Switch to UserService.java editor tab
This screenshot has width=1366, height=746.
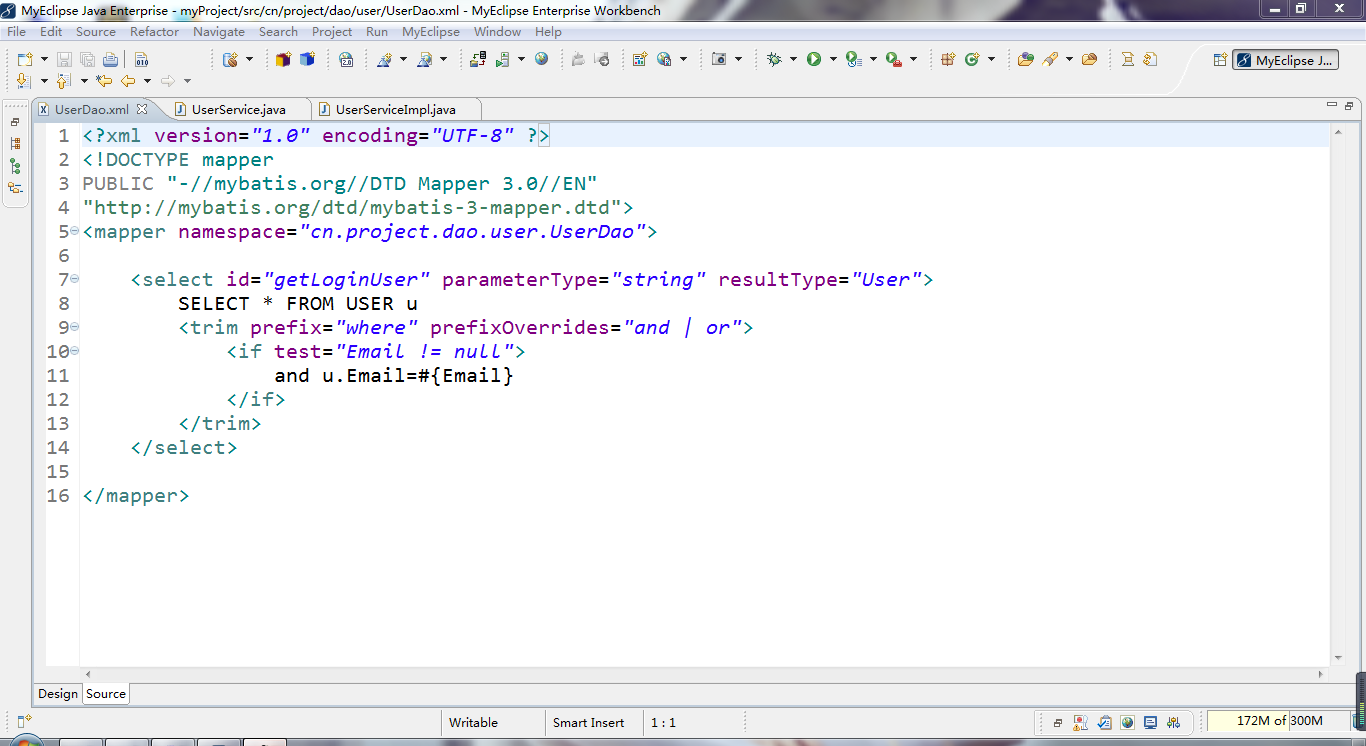(x=238, y=109)
